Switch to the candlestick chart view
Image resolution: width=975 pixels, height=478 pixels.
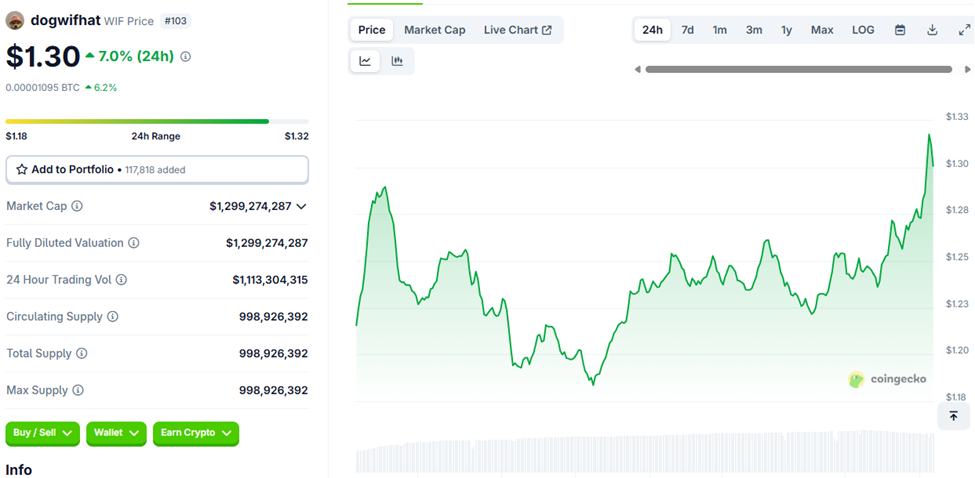coord(397,61)
